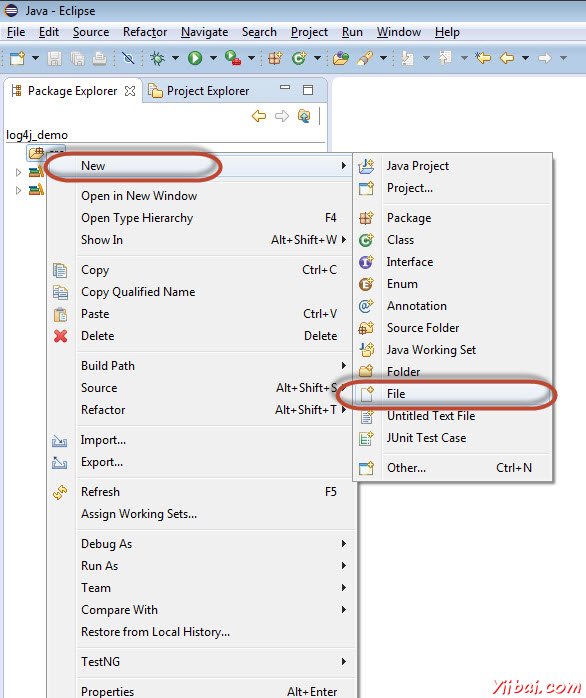Click the Print toolbar icon
Screen dimensions: 586x698
click(x=99, y=58)
